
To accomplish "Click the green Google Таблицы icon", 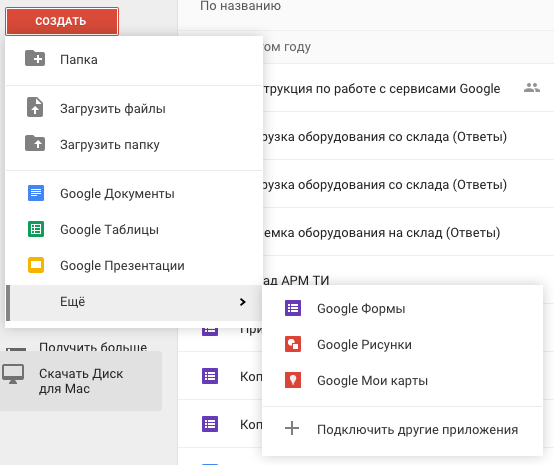I will (x=36, y=229).
